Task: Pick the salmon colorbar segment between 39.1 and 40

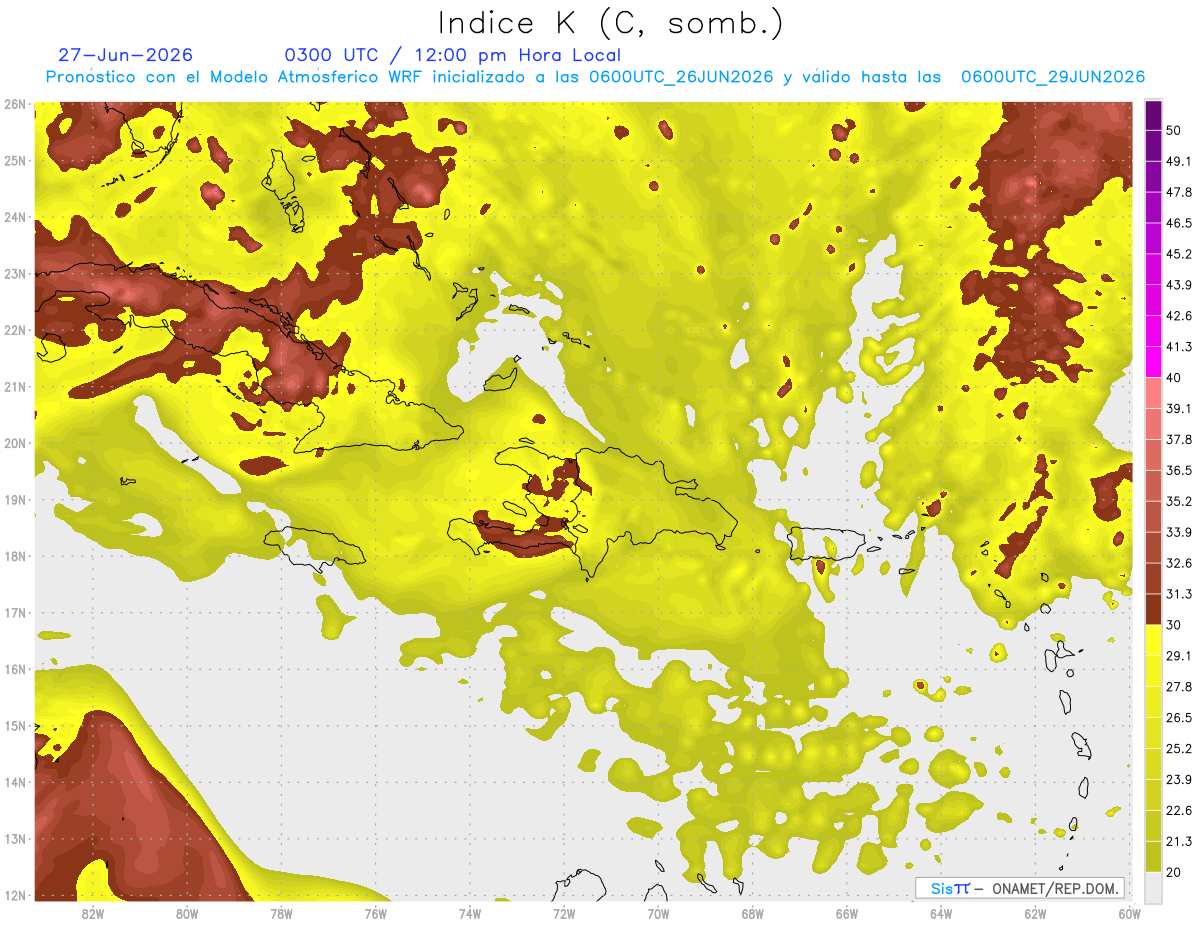Action: 1153,392
